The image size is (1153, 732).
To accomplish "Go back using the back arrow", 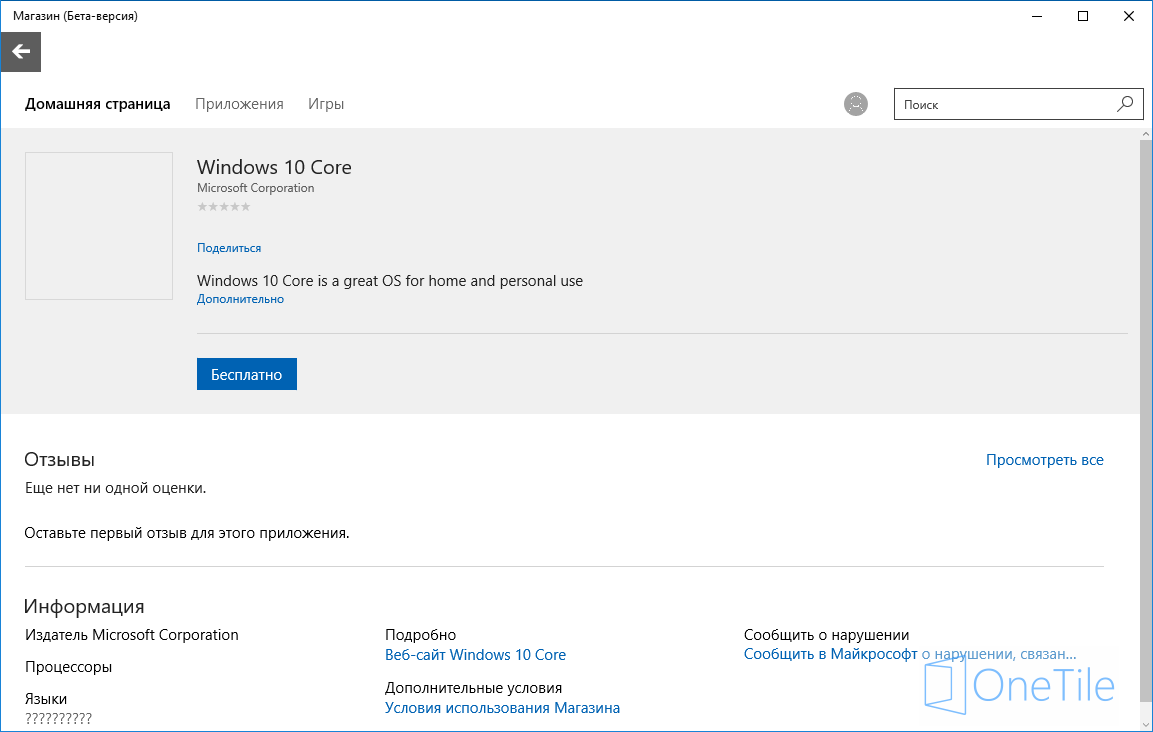I will (21, 51).
